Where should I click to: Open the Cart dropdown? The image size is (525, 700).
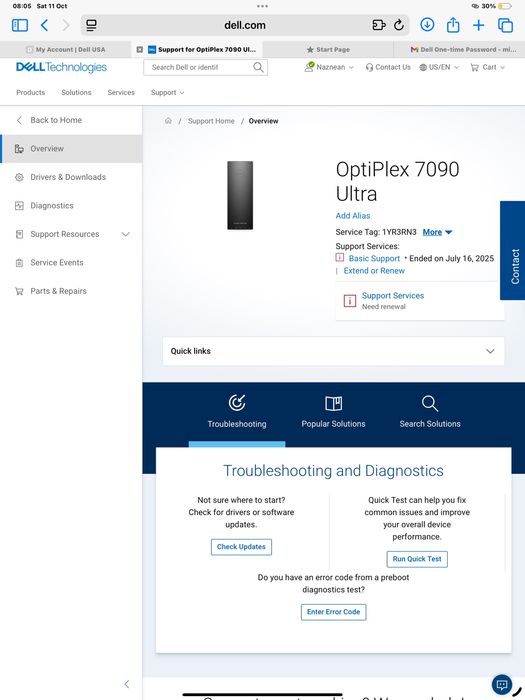(x=488, y=67)
